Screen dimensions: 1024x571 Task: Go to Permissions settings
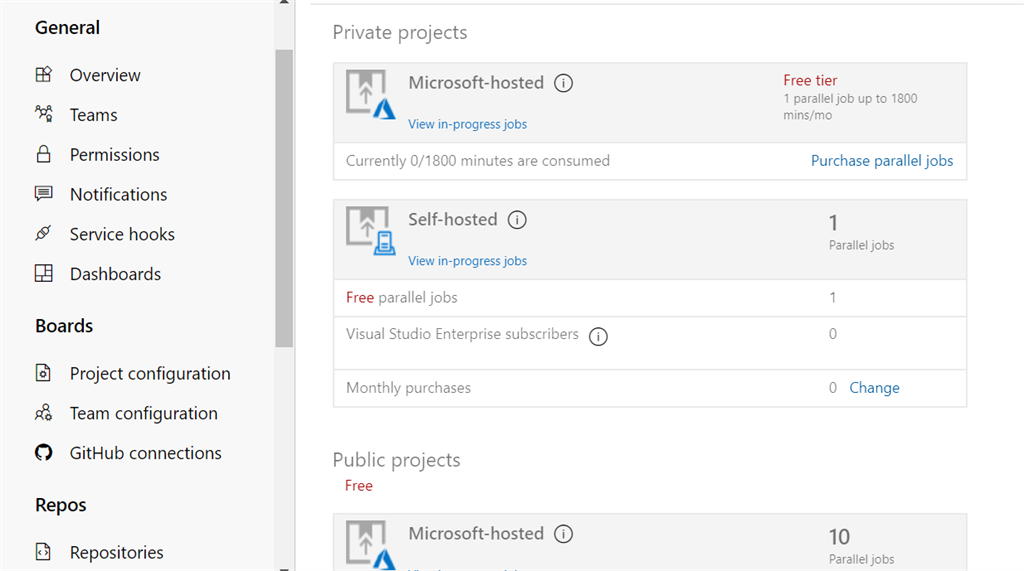pyautogui.click(x=114, y=155)
